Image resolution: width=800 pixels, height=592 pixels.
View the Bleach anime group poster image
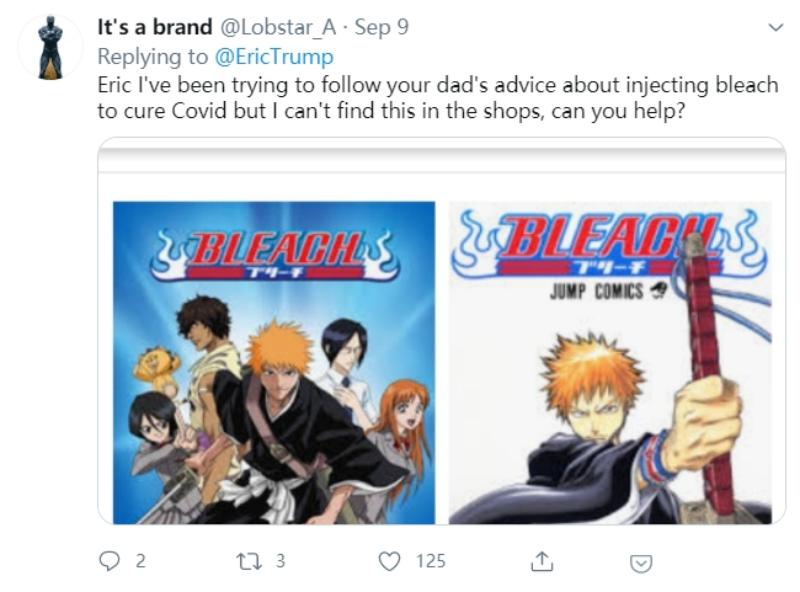pos(274,363)
